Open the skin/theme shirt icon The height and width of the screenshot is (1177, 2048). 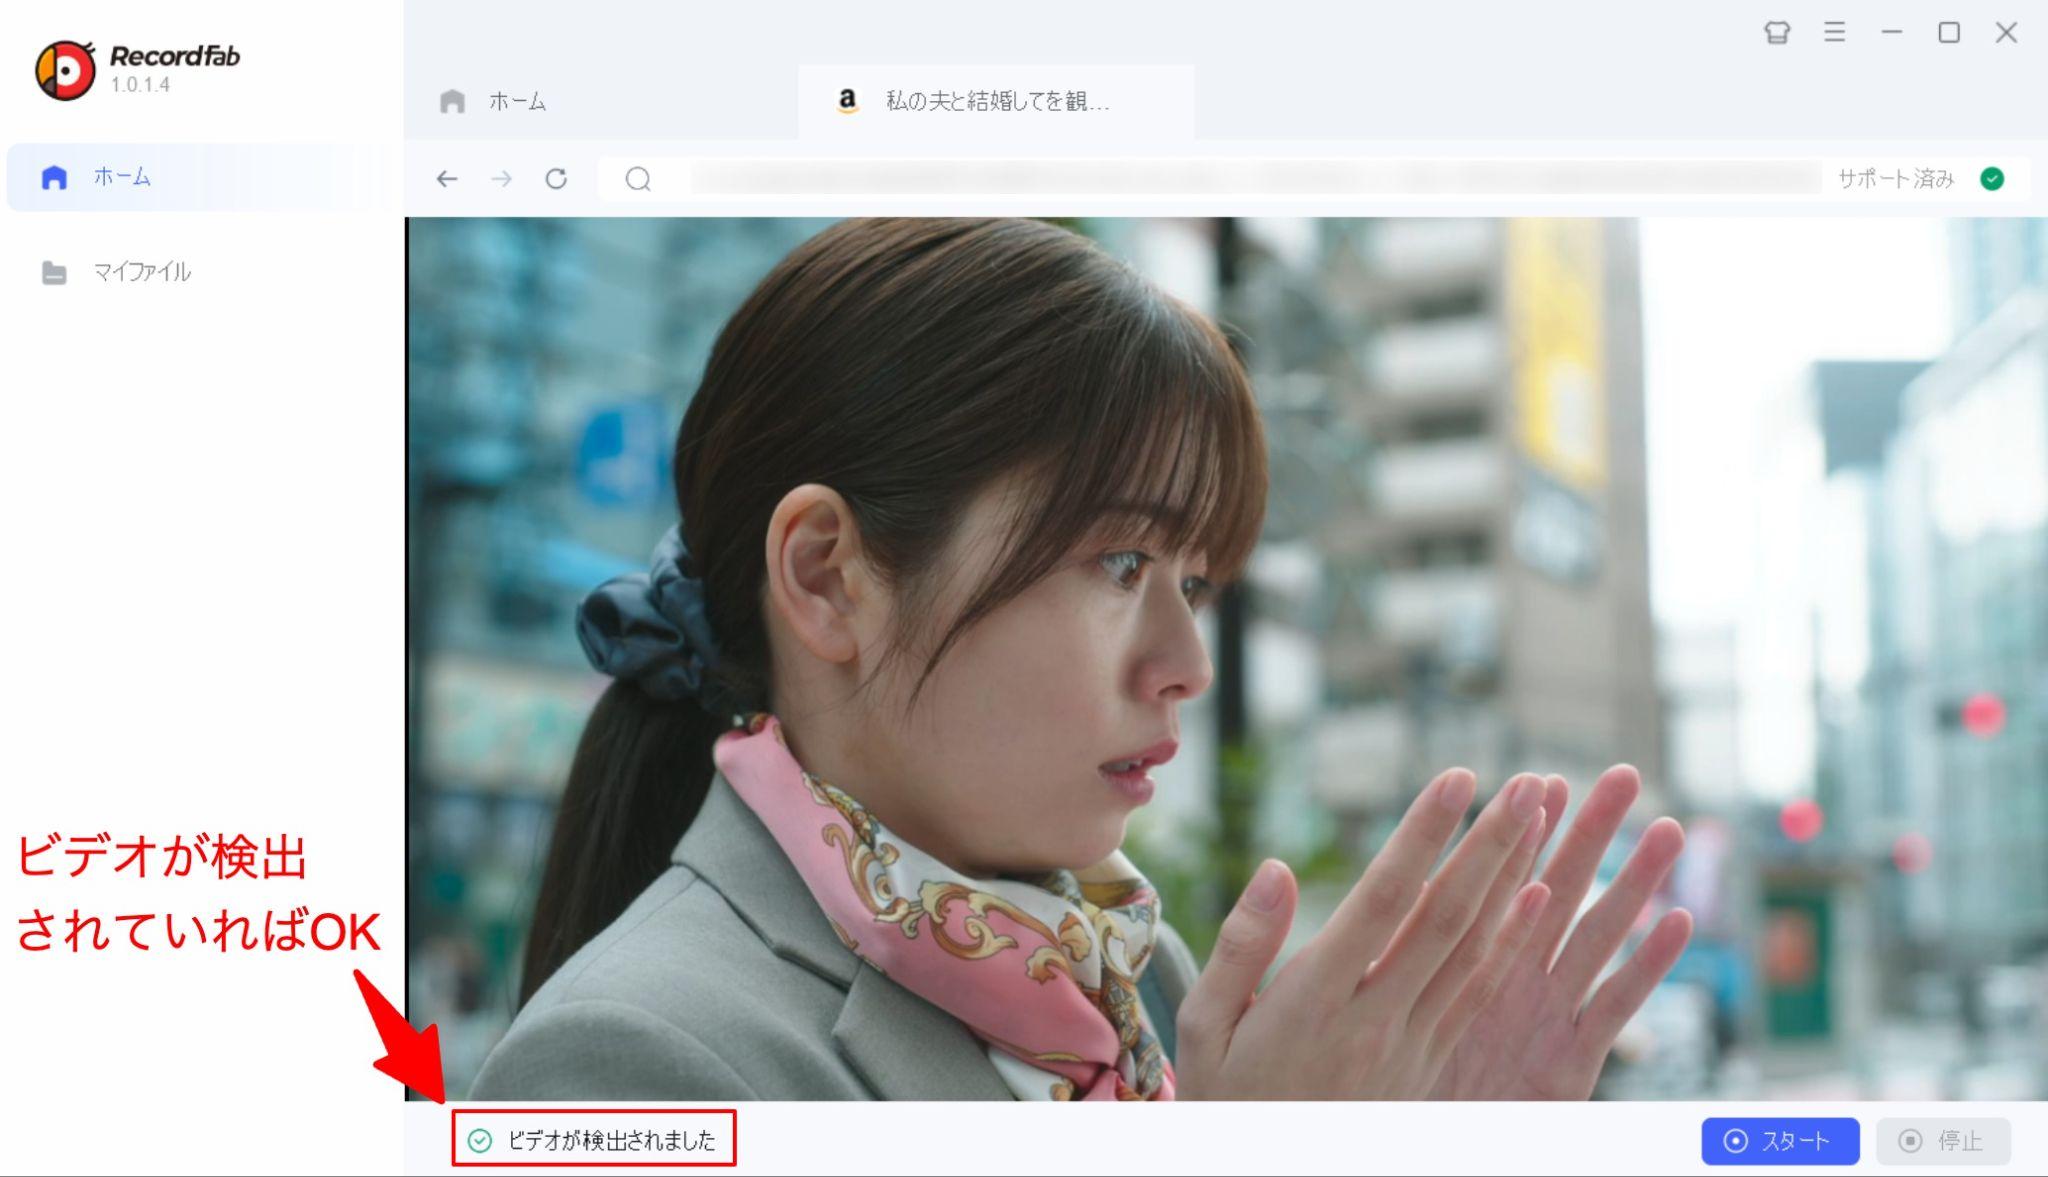point(1777,33)
